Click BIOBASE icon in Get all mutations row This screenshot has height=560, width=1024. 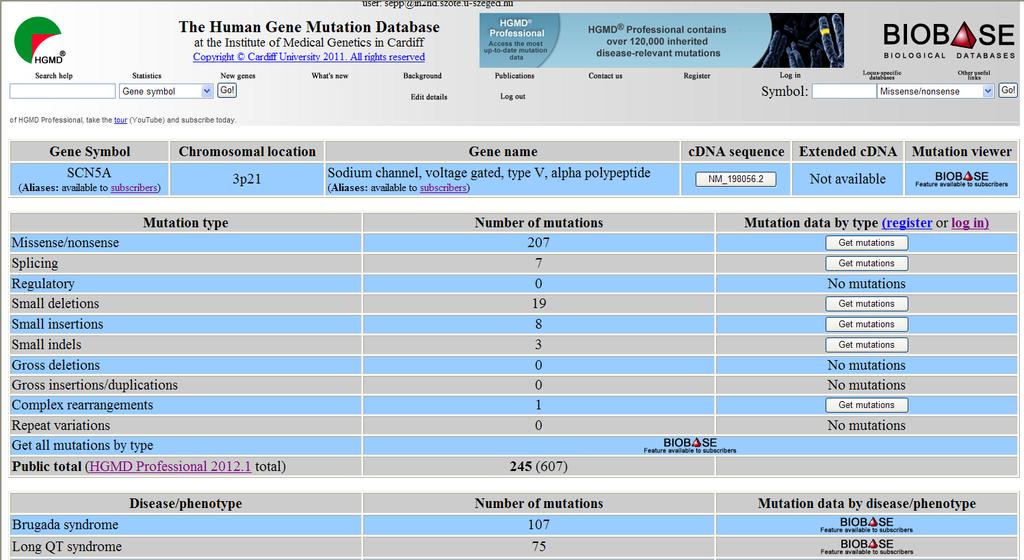(x=690, y=445)
